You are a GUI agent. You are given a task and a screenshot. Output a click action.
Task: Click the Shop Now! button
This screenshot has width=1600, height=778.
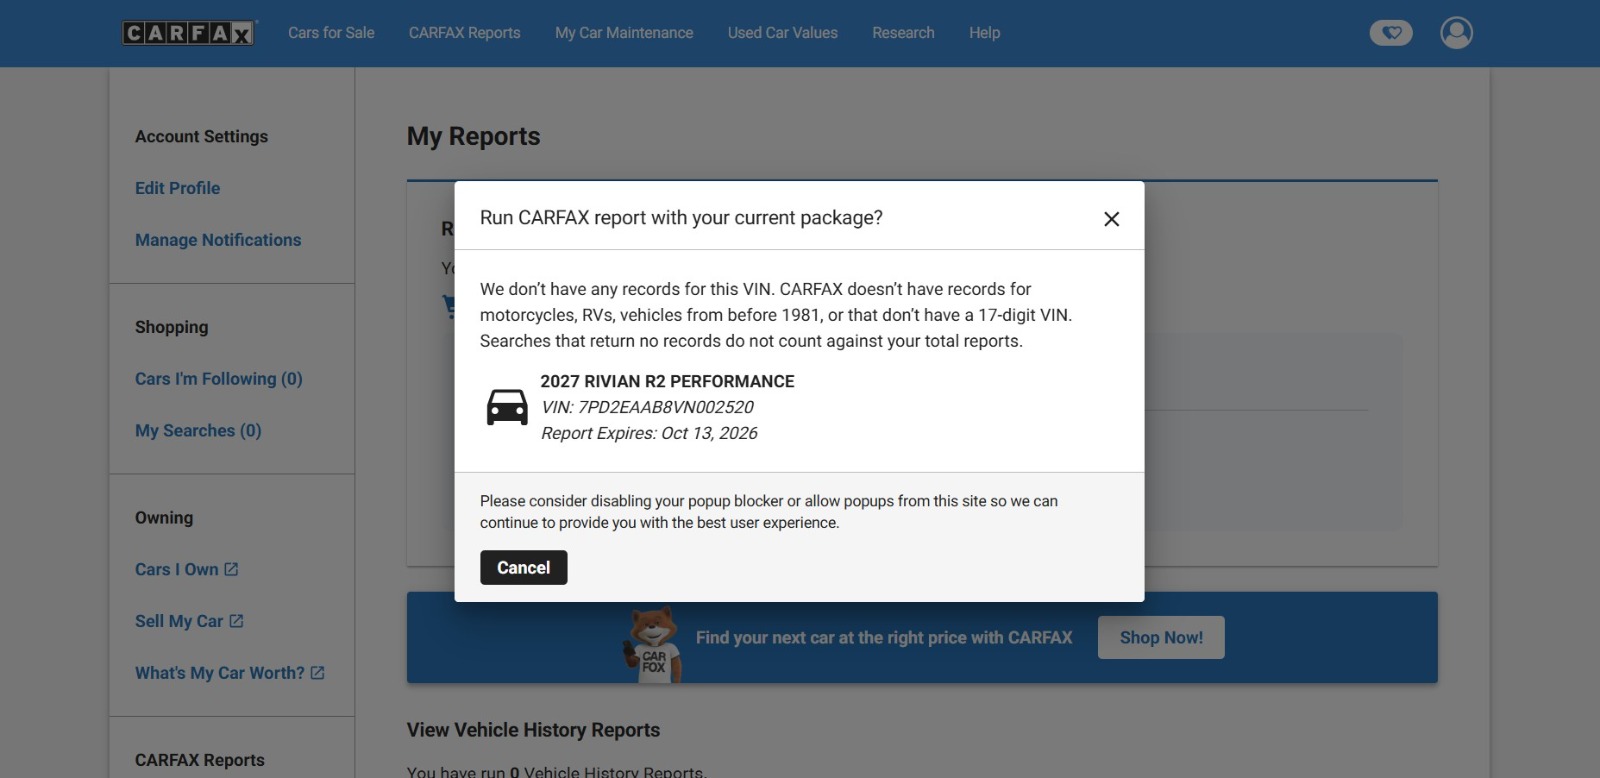click(x=1161, y=638)
